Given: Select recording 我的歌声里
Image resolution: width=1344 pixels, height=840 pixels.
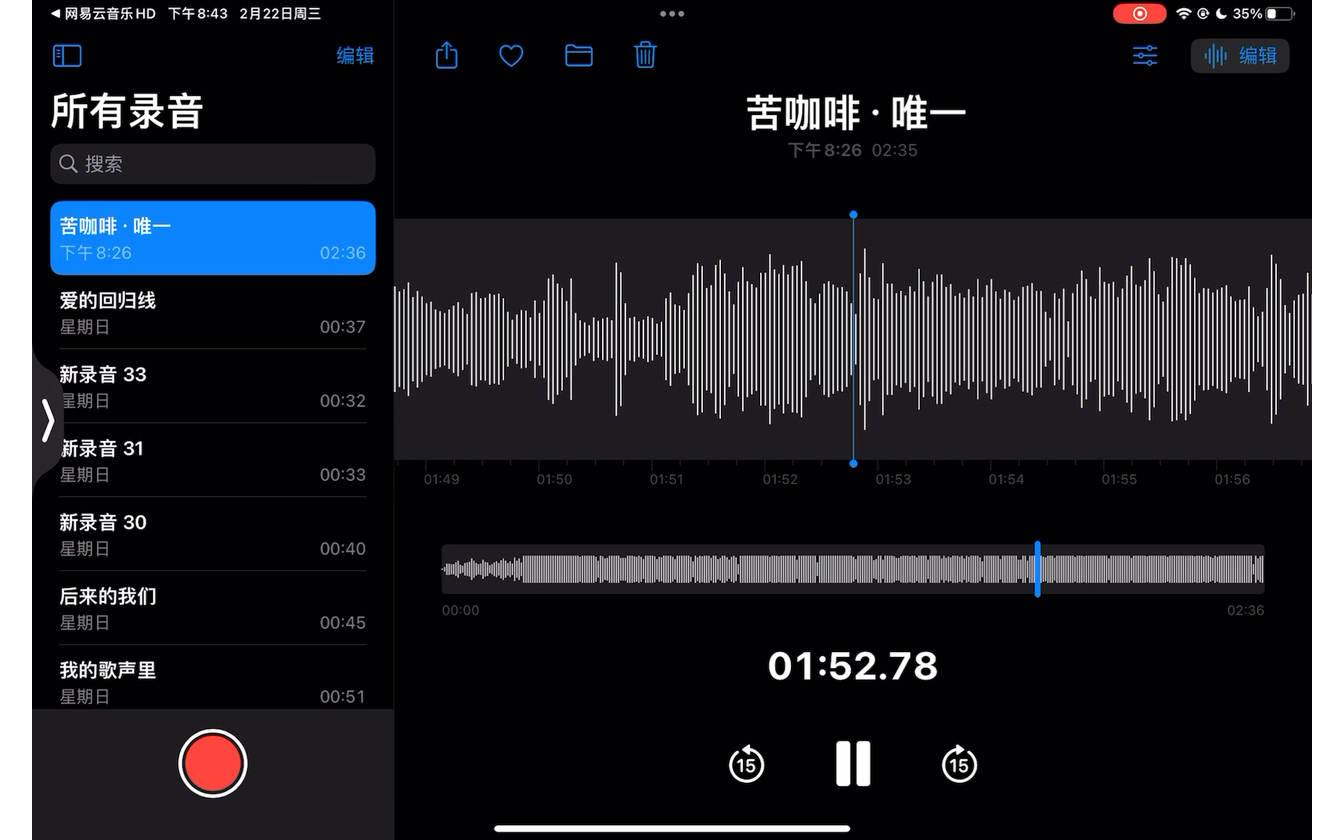Looking at the screenshot, I should 213,680.
